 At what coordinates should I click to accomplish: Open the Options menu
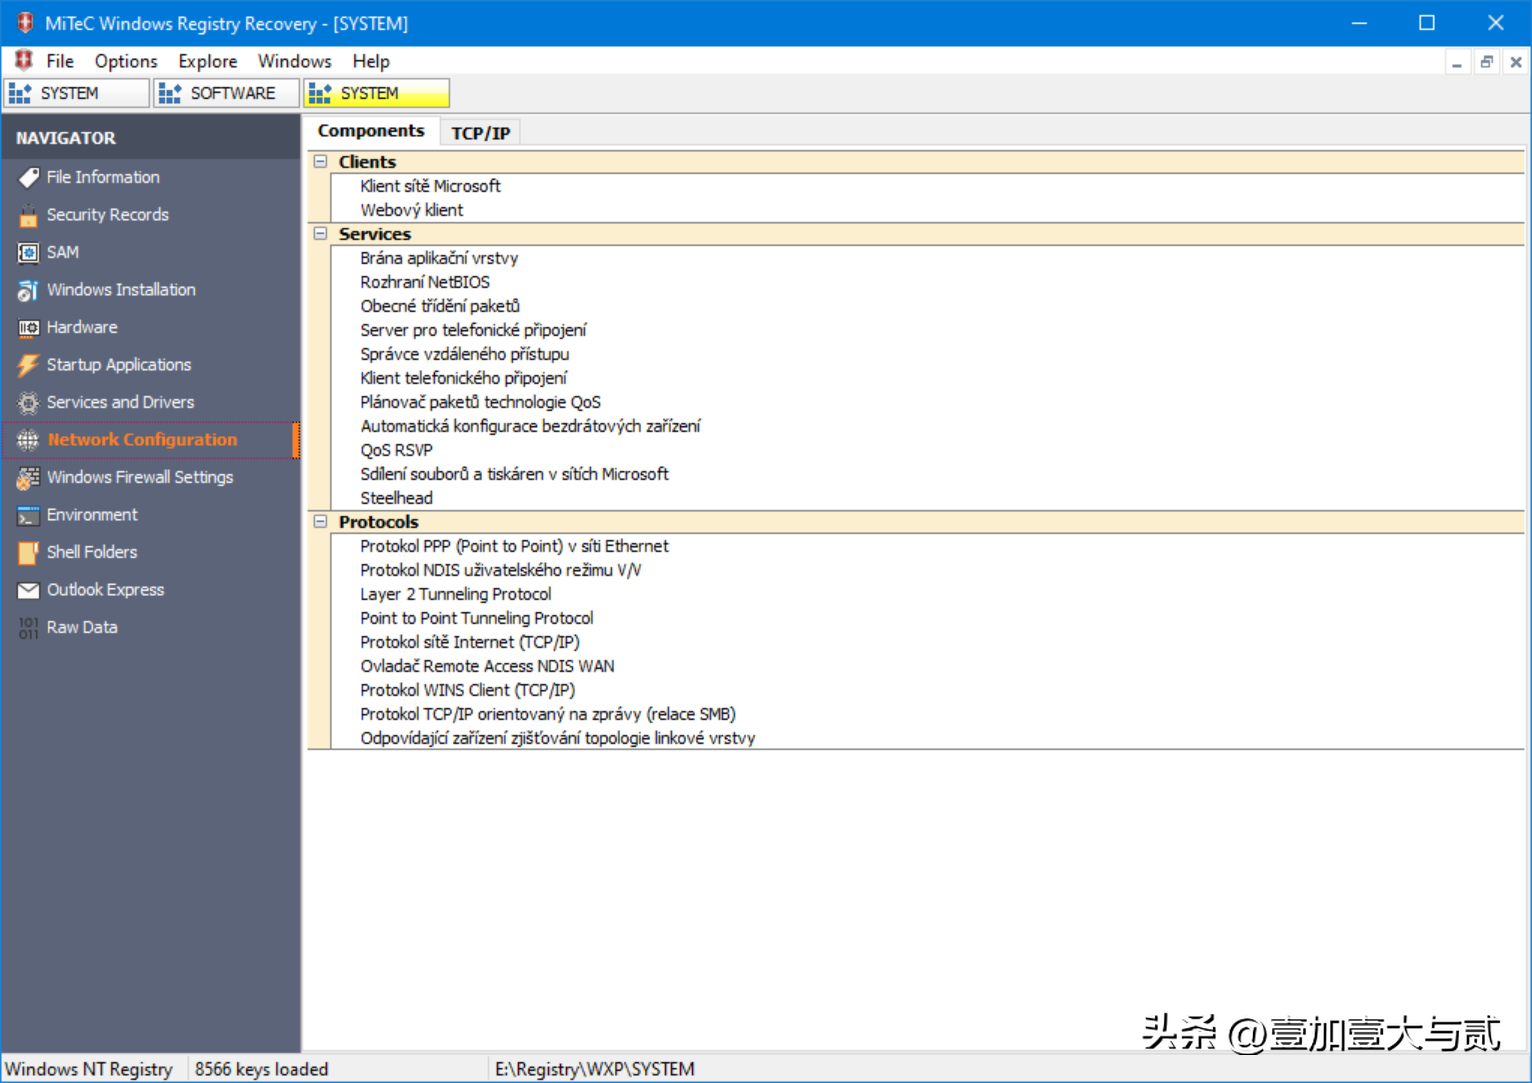coord(126,61)
